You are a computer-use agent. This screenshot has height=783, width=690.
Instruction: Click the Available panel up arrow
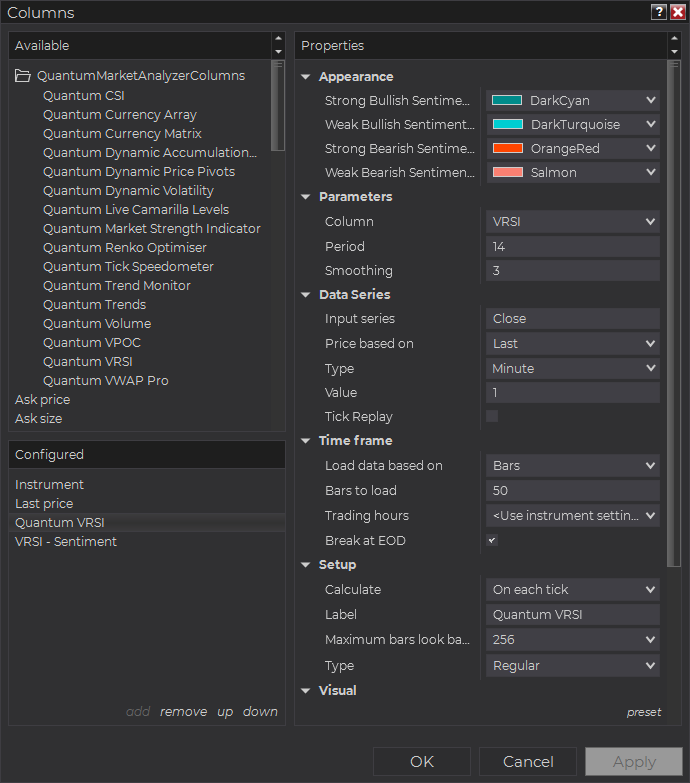(279, 38)
